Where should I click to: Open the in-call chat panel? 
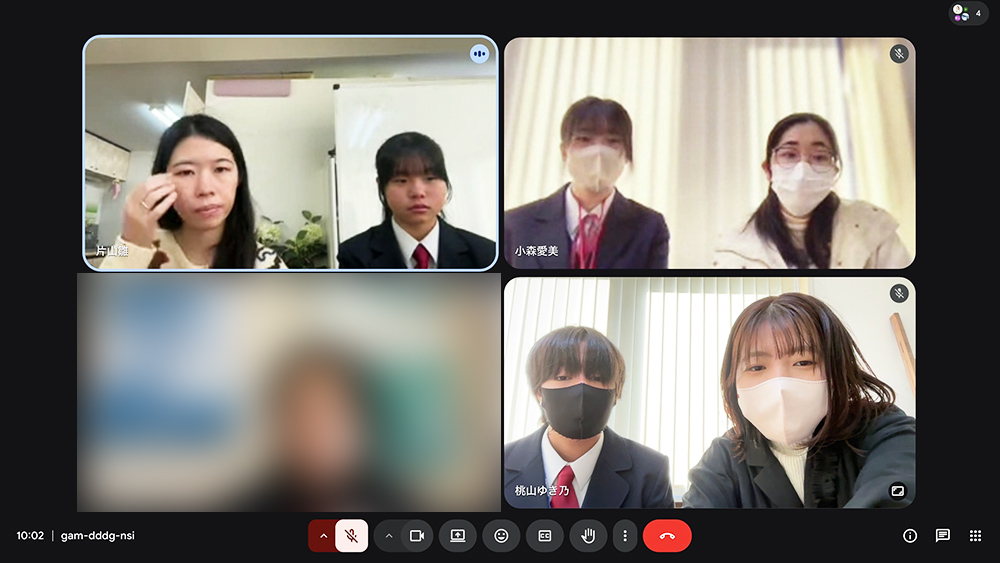(x=942, y=536)
